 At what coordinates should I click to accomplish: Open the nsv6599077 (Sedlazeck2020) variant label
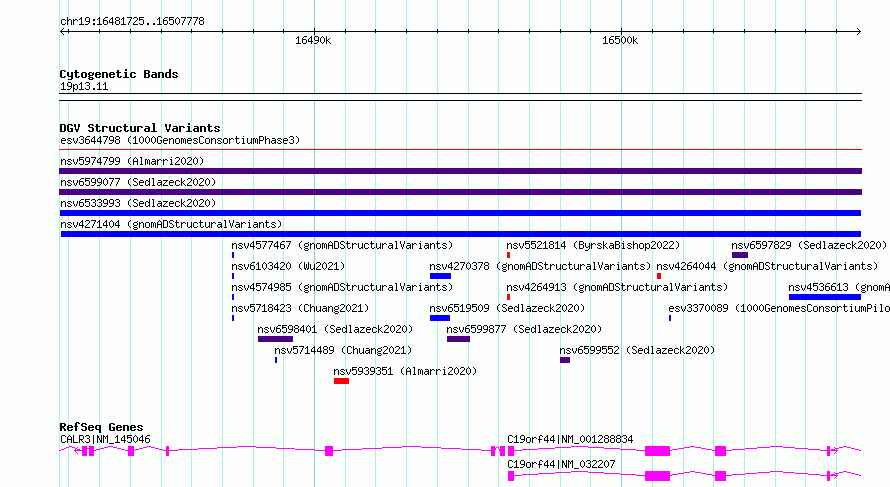pyautogui.click(x=138, y=182)
